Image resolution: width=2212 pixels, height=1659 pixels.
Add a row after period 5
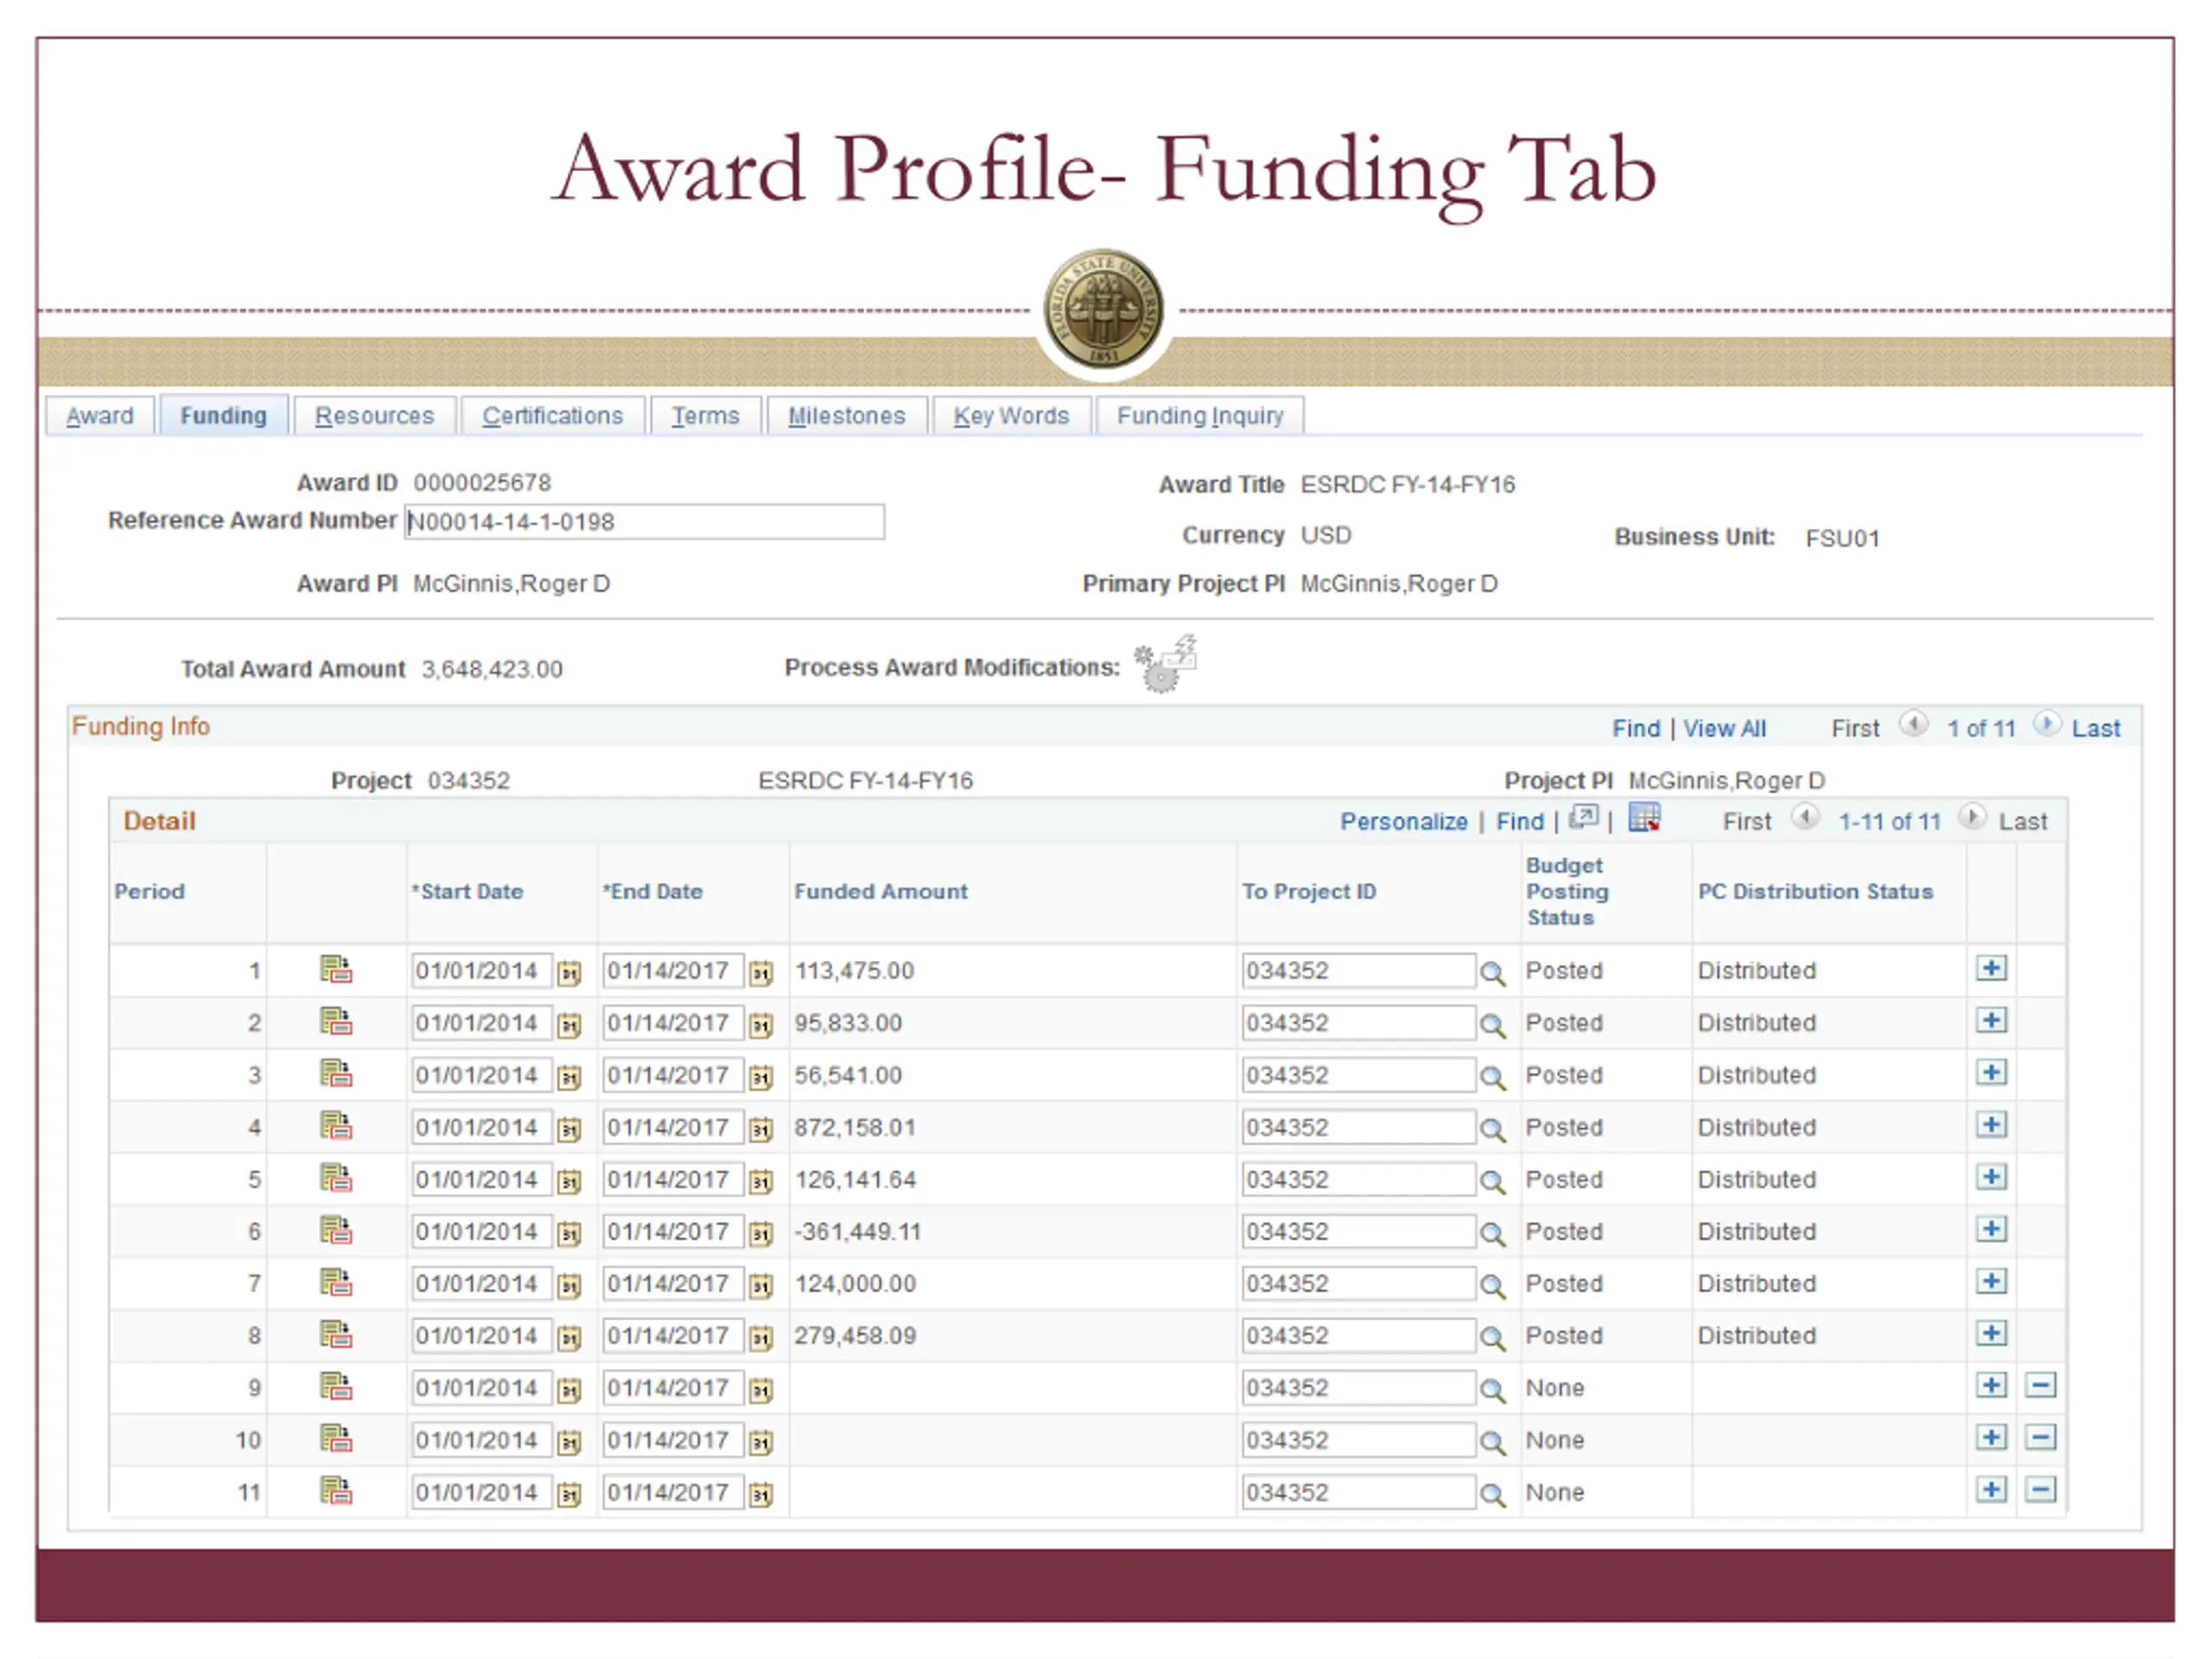(x=1991, y=1177)
